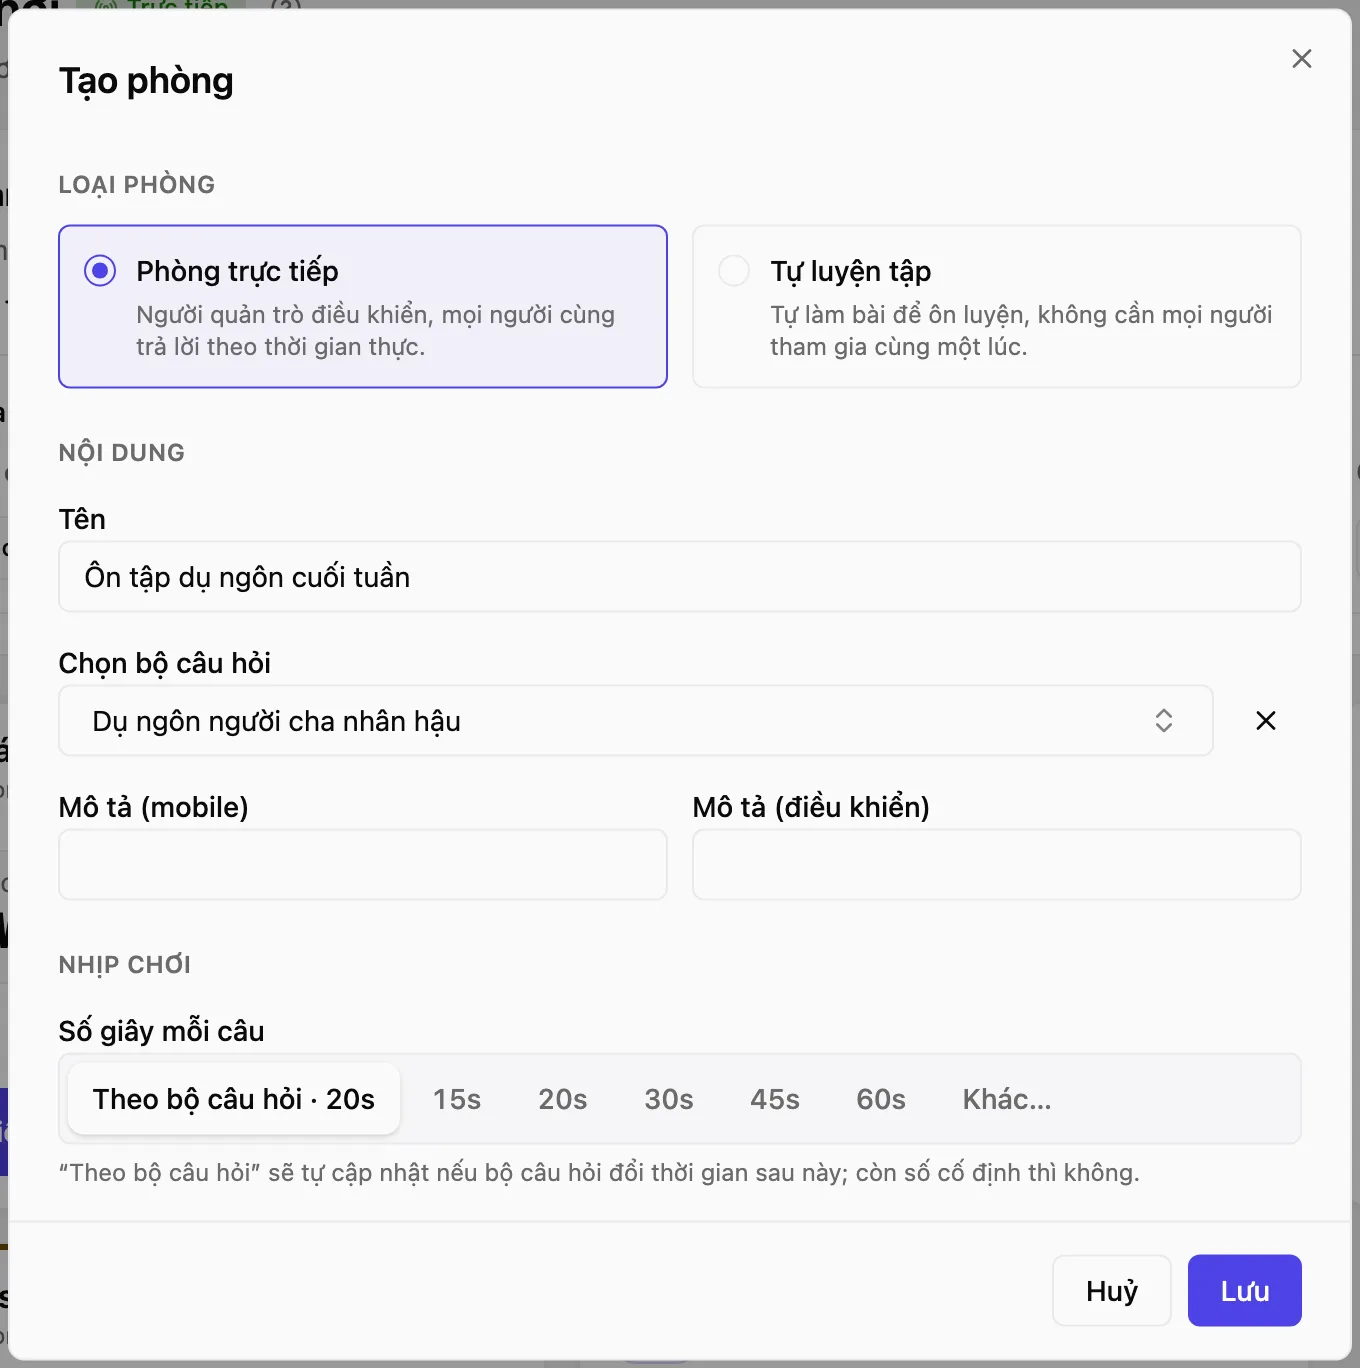Select the Tự luyện tập radio button

(x=734, y=271)
